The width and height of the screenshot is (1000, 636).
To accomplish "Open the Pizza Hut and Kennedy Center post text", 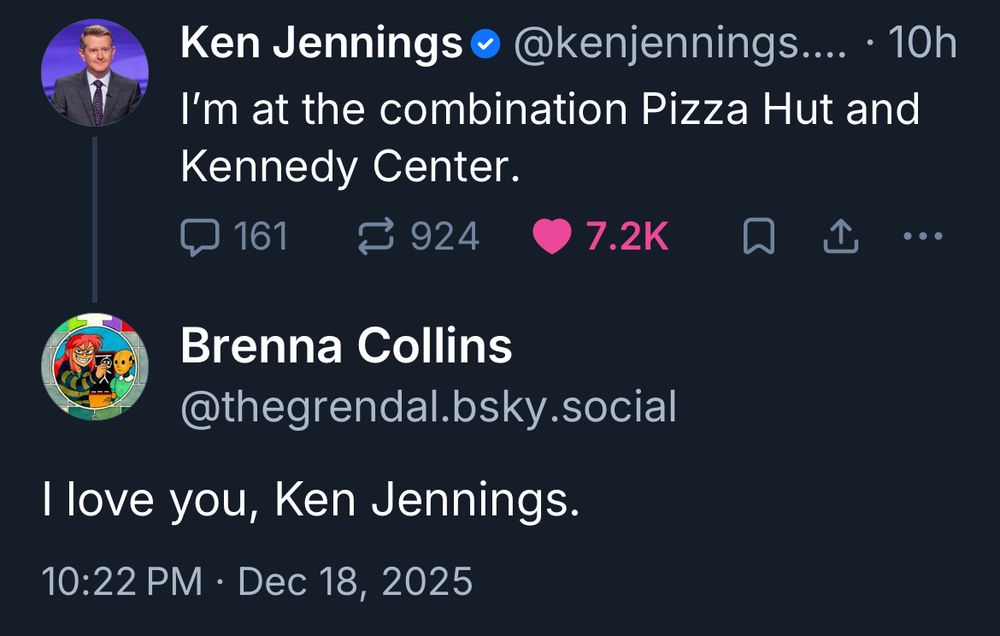I will point(549,138).
